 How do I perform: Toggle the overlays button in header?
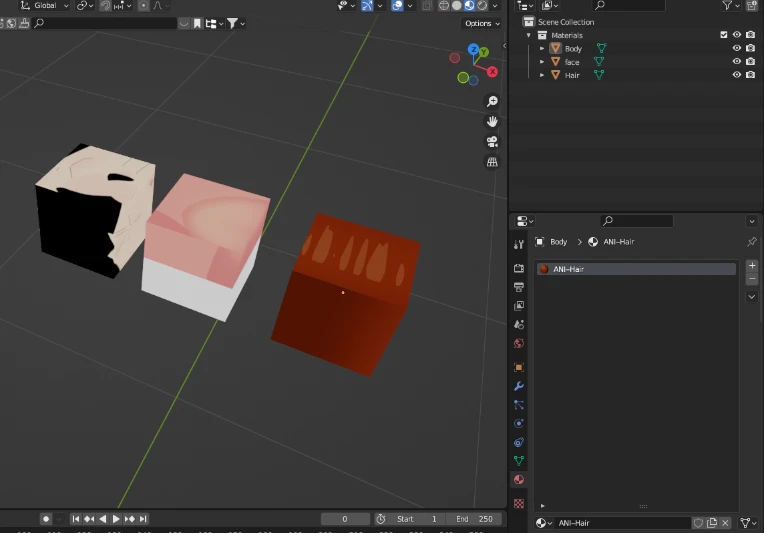tap(398, 5)
